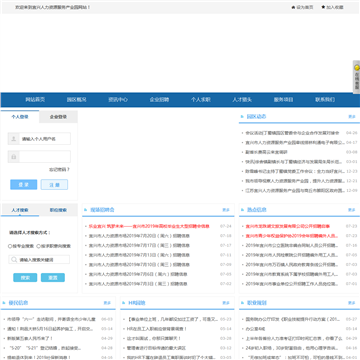
Task: Open 便民信息 article dated 04-29
Action: tap(30, 338)
